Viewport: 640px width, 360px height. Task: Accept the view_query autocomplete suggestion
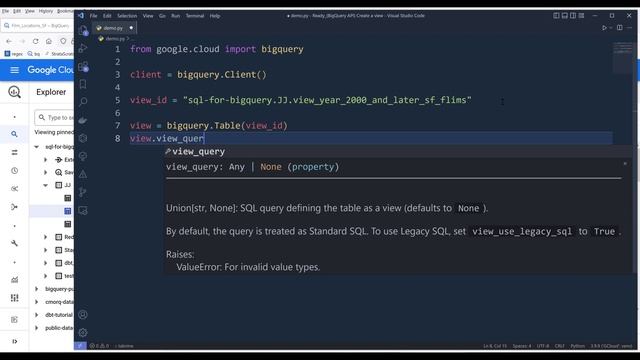click(x=198, y=151)
